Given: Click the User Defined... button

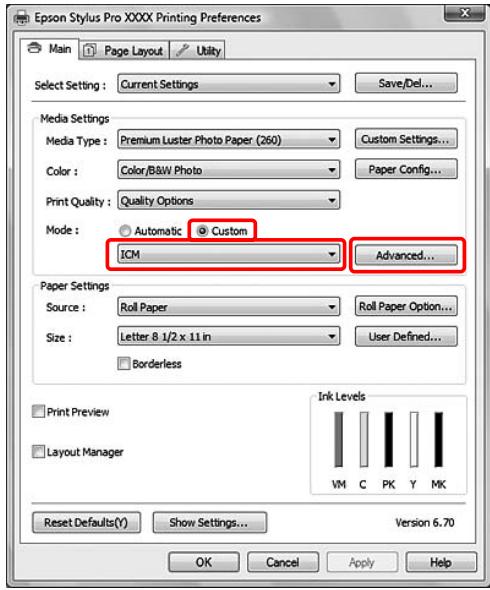Looking at the screenshot, I should click(406, 336).
